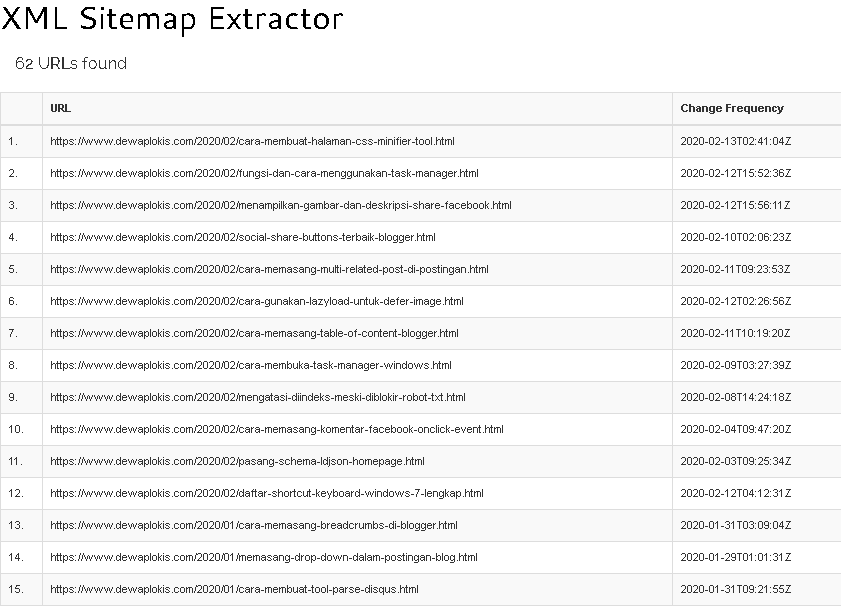Open the memasang-drop-down-dalam-postingan-blog URL
The width and height of the screenshot is (841, 606).
coord(264,557)
